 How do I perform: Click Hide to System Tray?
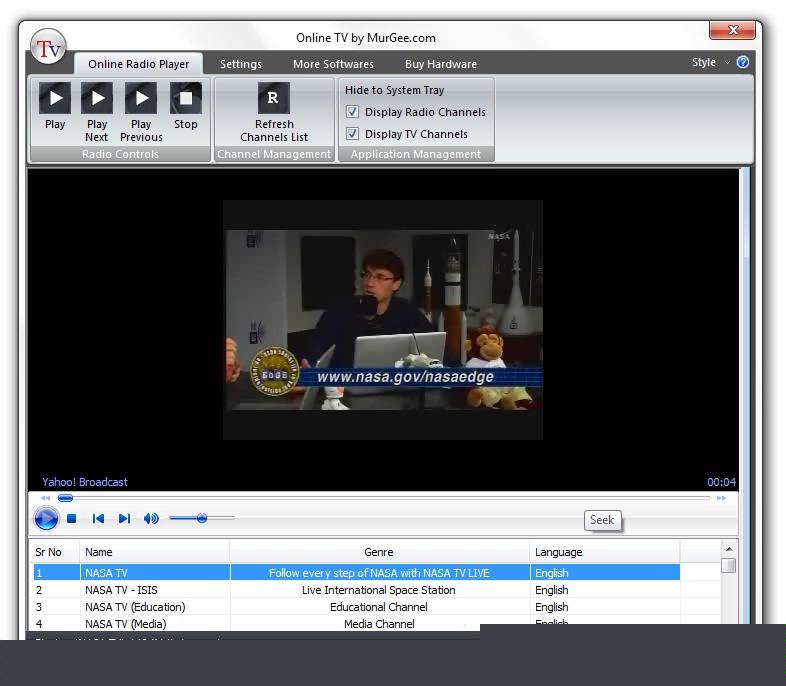pos(395,90)
